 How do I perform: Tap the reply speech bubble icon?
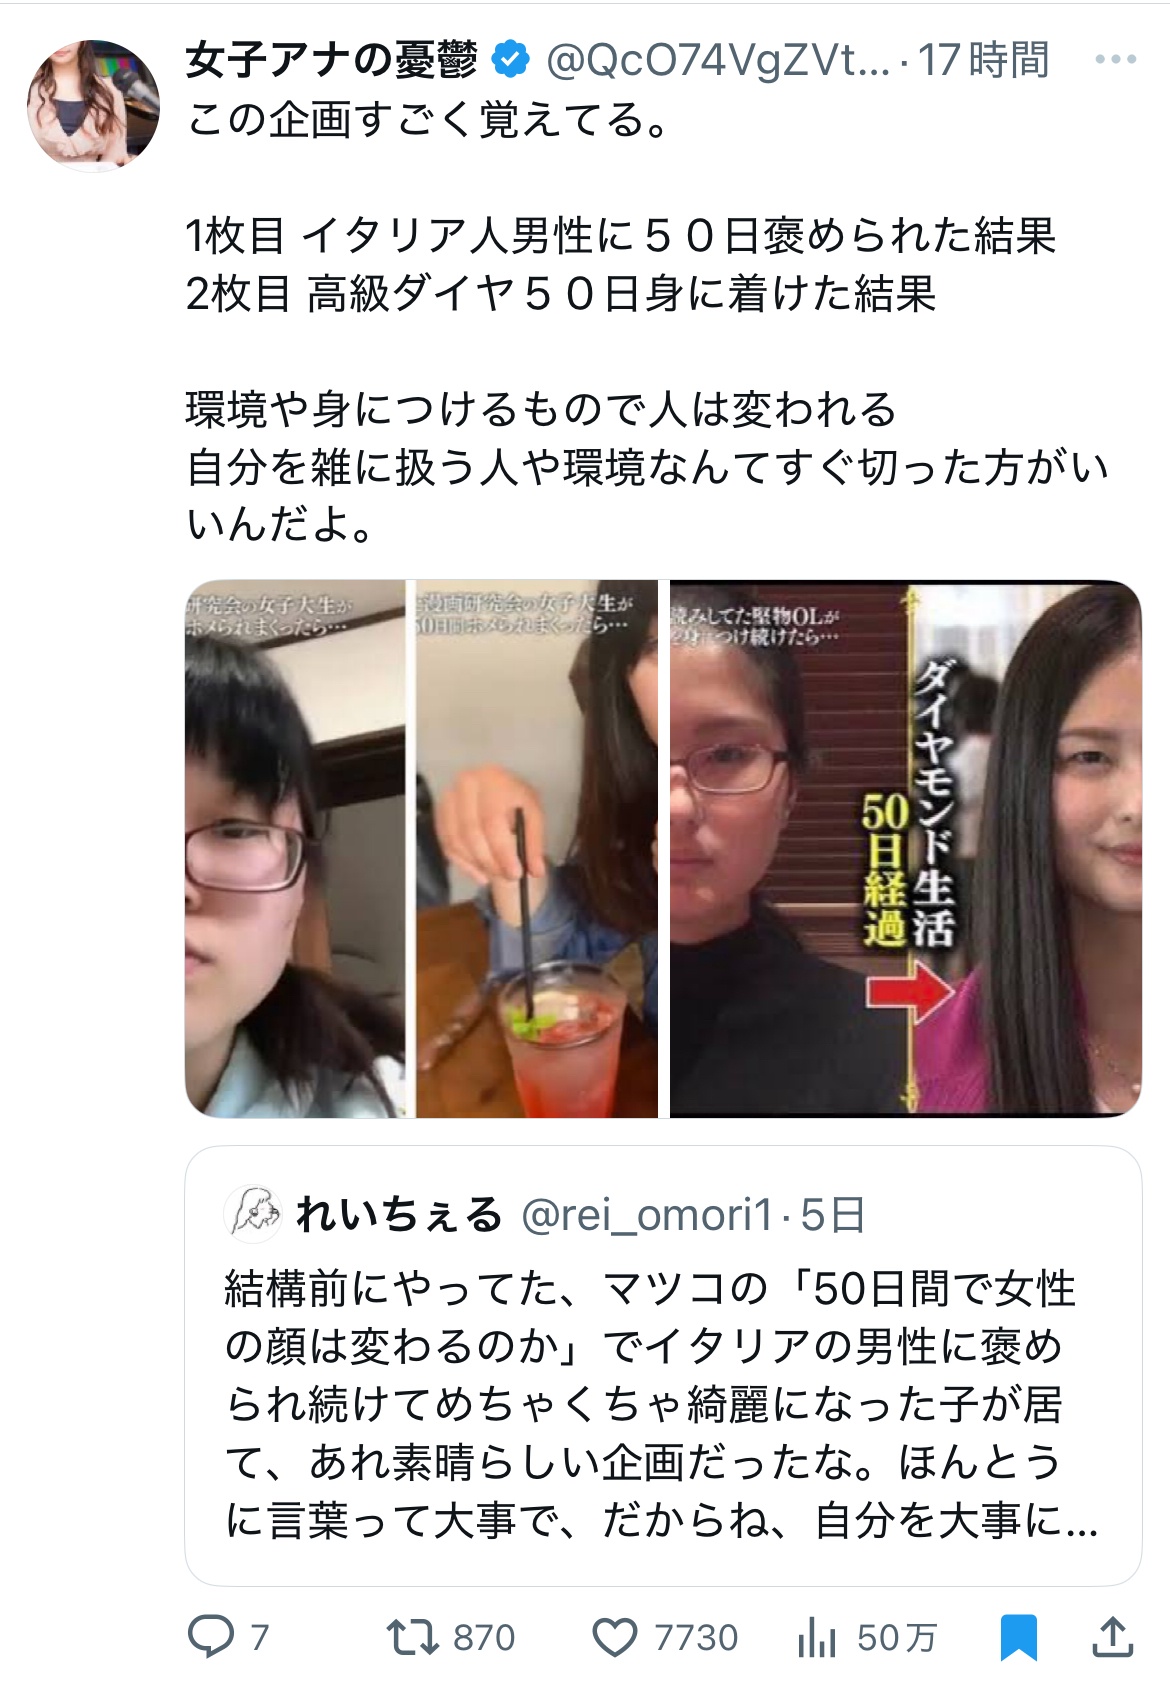[x=210, y=1637]
